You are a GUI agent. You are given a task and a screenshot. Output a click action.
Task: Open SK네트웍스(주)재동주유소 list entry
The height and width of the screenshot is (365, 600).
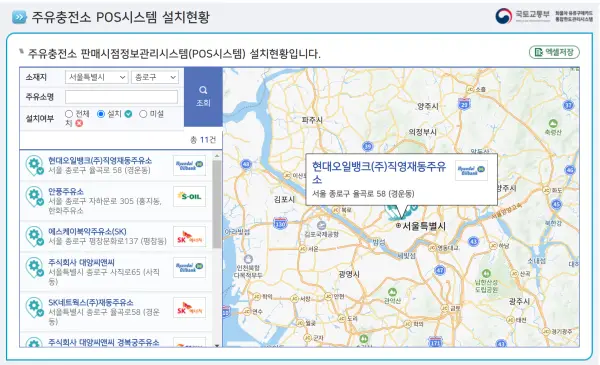click(x=91, y=303)
